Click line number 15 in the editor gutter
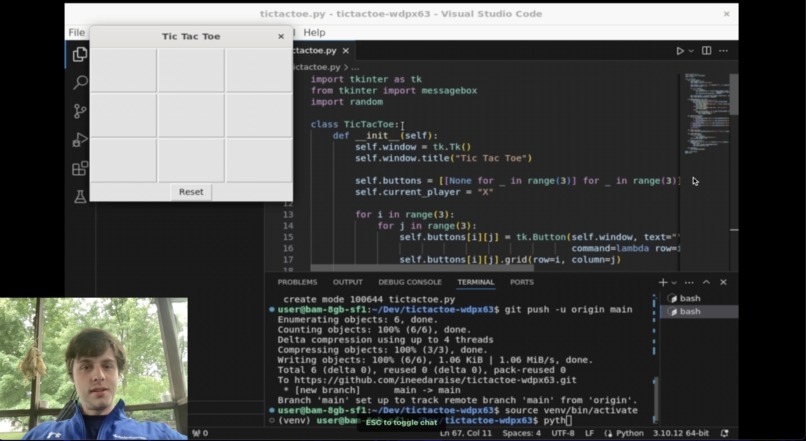Screen dimensions: 806x441 [288, 237]
